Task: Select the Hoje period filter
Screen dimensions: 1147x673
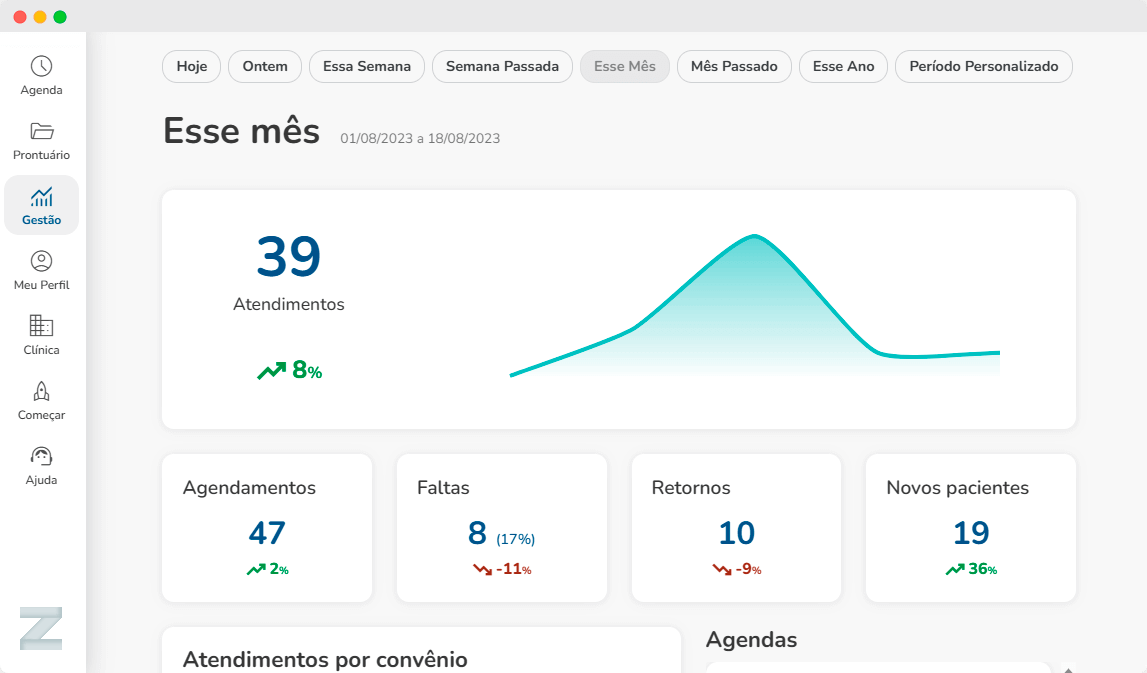Action: point(192,67)
